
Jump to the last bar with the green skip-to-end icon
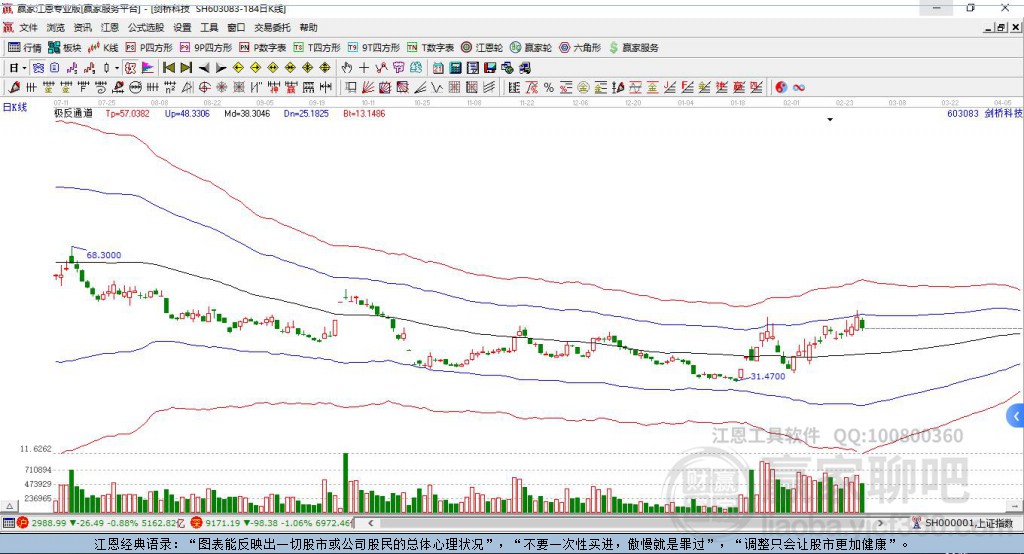tap(186, 68)
